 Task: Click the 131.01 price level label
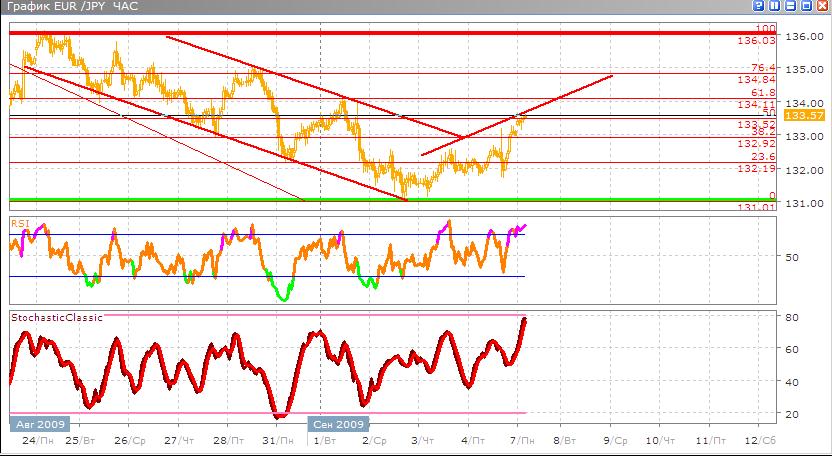(756, 207)
